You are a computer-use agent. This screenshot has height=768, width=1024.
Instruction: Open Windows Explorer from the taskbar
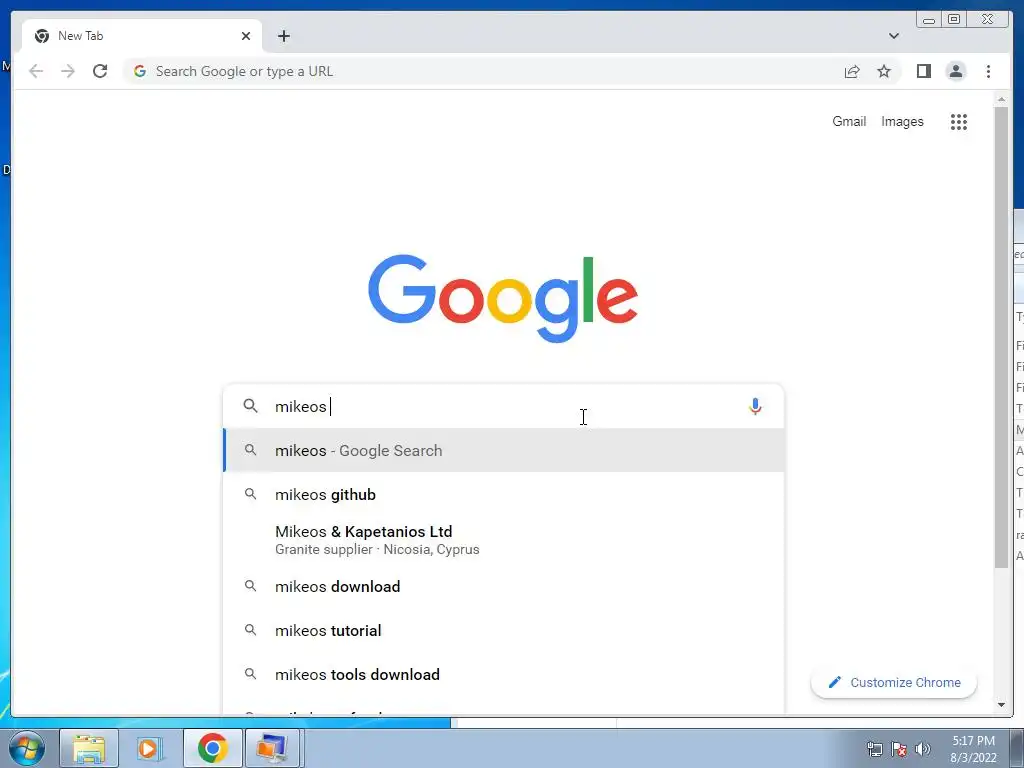point(89,748)
